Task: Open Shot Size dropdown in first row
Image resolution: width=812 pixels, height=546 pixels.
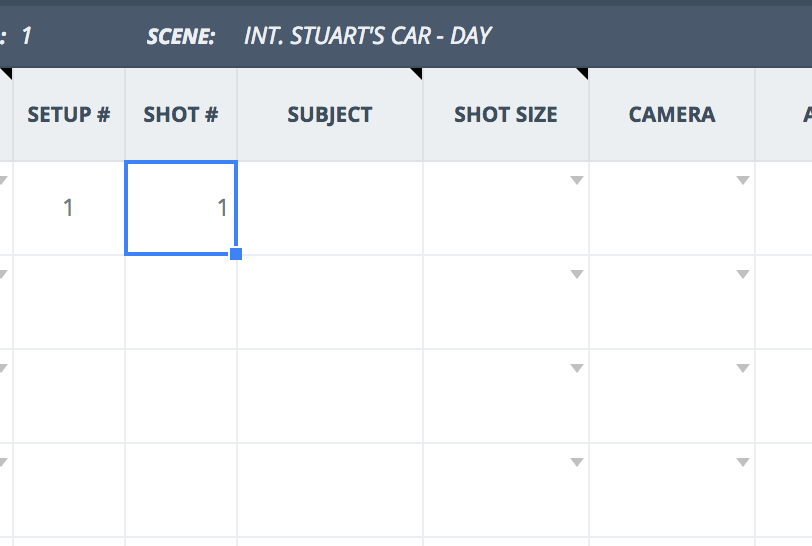Action: pyautogui.click(x=576, y=181)
